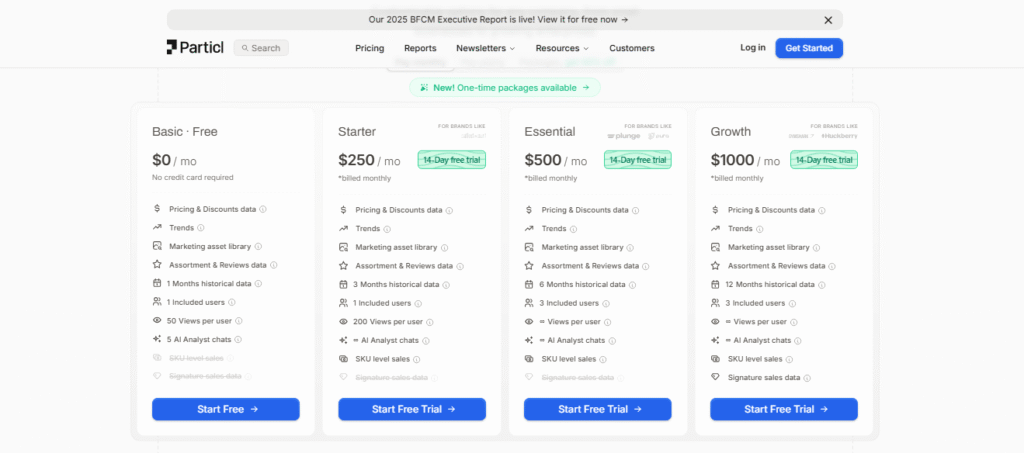Dismiss the BFCM Executive Report banner
The image size is (1024, 453).
(x=828, y=19)
